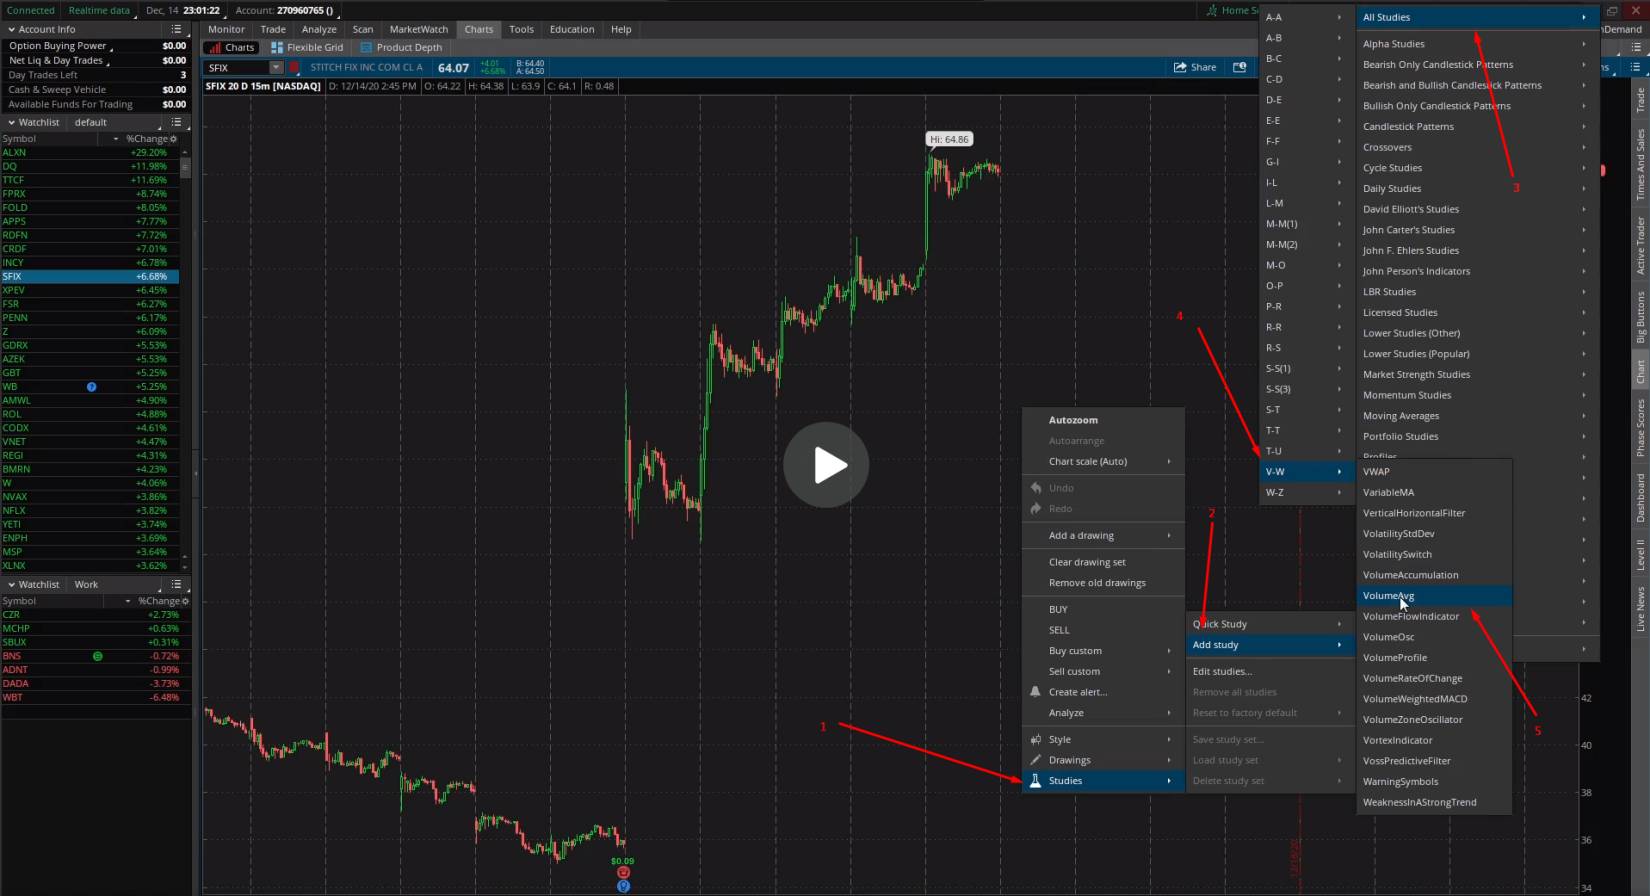Select XPEV row in the watchlist
The width and height of the screenshot is (1650, 896).
tap(14, 290)
